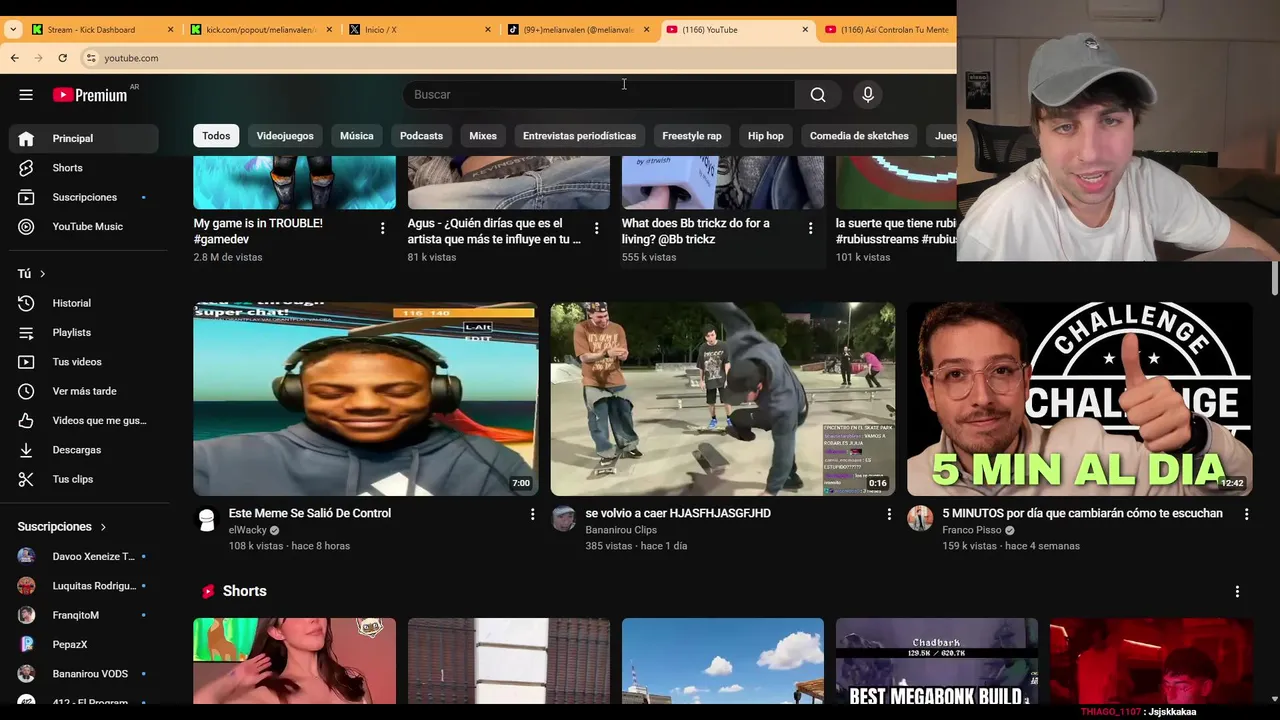Open FranqitoM subscription channel
Image resolution: width=1280 pixels, height=720 pixels.
(x=84, y=615)
